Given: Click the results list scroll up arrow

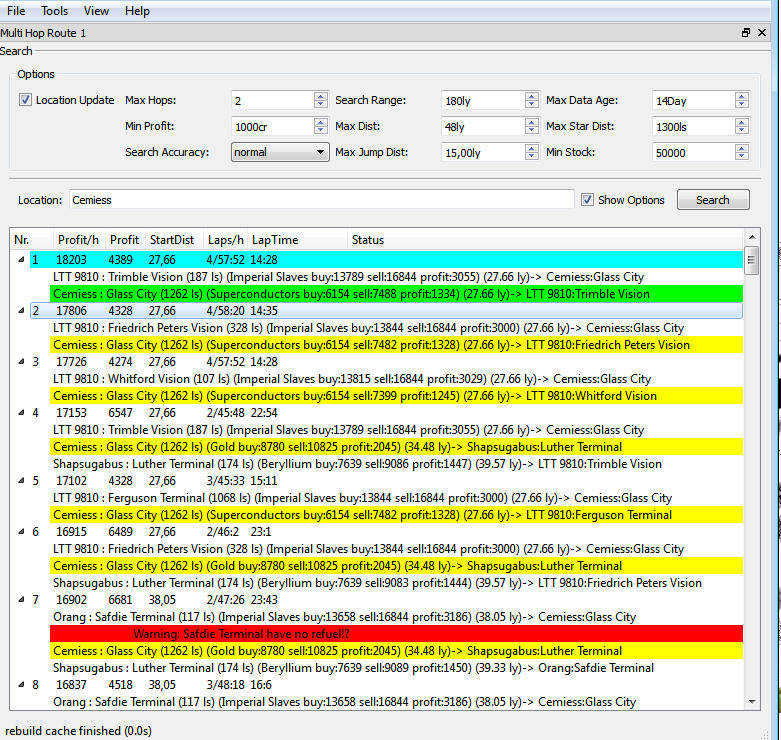Looking at the screenshot, I should [x=752, y=237].
